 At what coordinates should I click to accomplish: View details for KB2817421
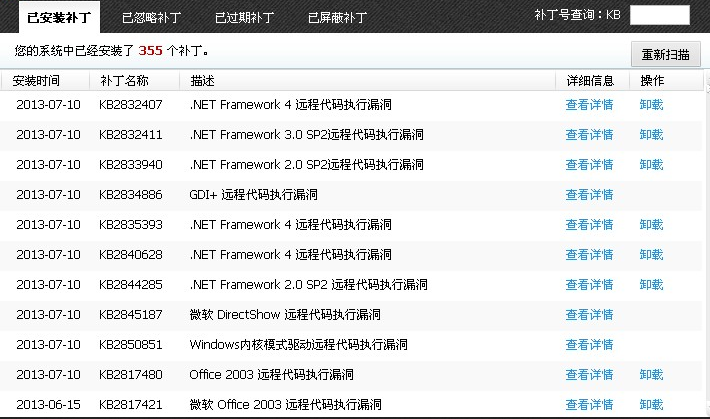589,405
